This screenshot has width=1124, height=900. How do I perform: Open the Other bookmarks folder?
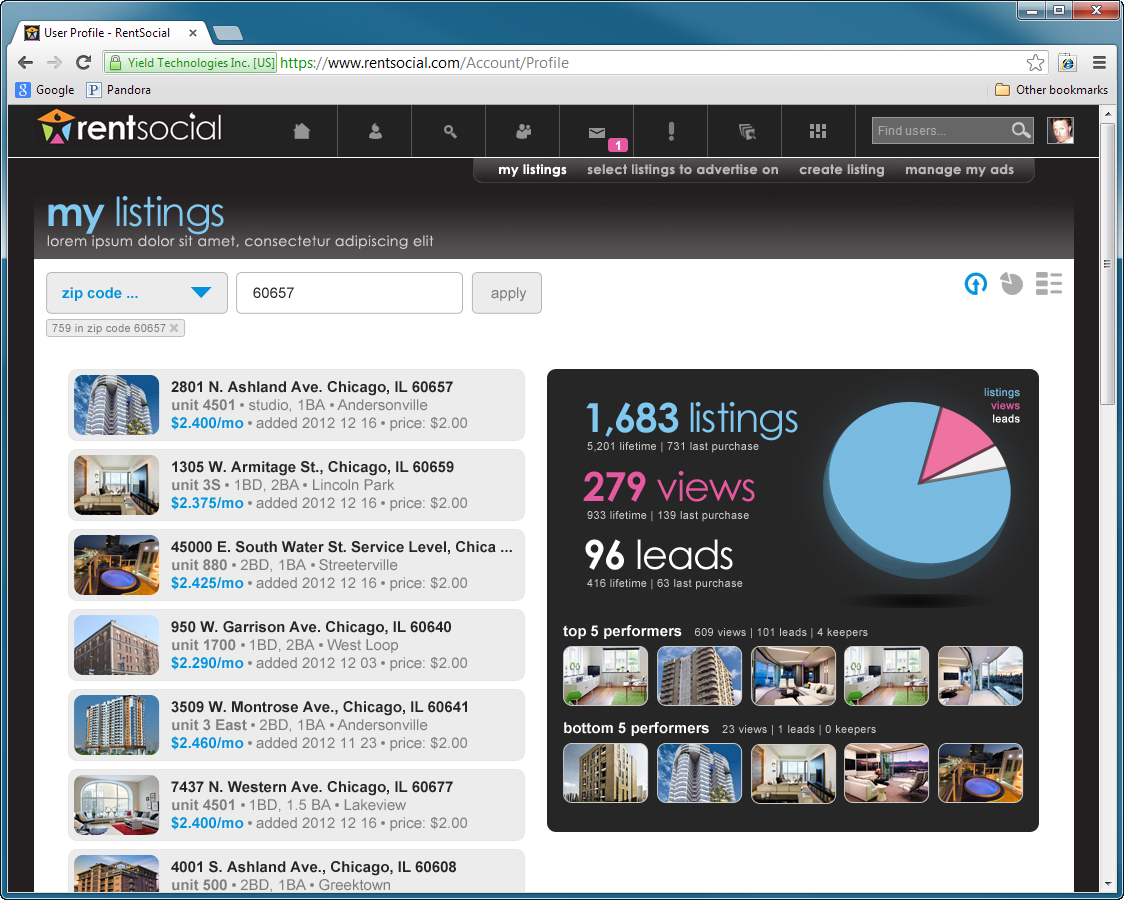pyautogui.click(x=1052, y=90)
